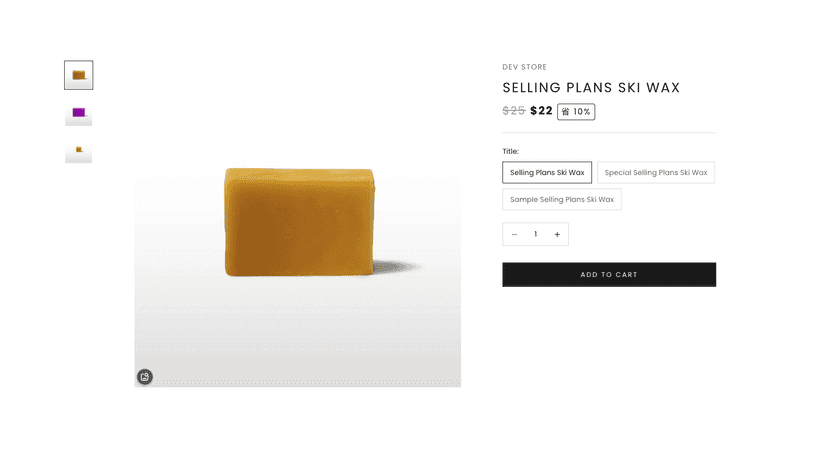This screenshot has height=466, width=828.
Task: Add the ski wax to cart
Action: (x=609, y=275)
